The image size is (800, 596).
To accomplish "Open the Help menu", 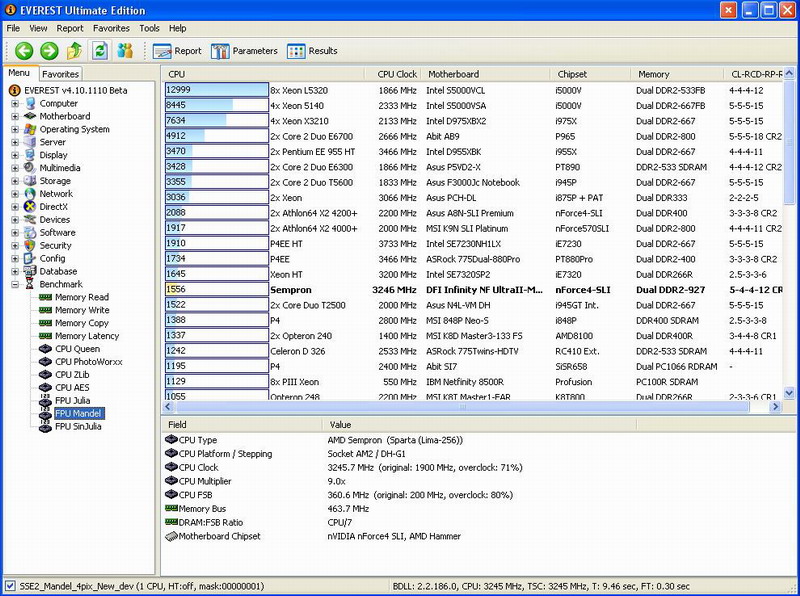I will coord(178,29).
